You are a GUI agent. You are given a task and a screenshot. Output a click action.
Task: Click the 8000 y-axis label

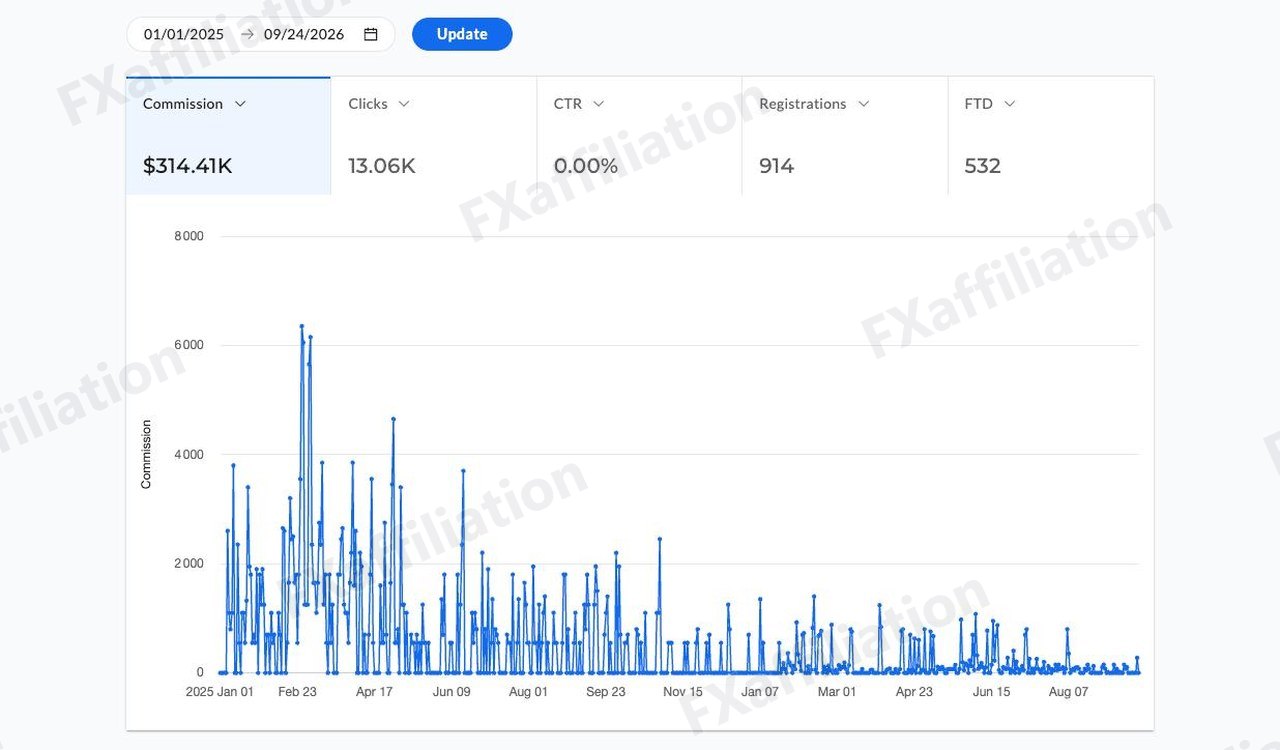pyautogui.click(x=188, y=236)
